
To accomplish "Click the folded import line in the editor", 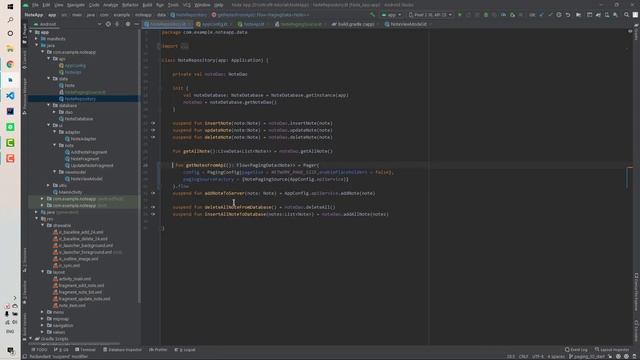I will tap(175, 46).
